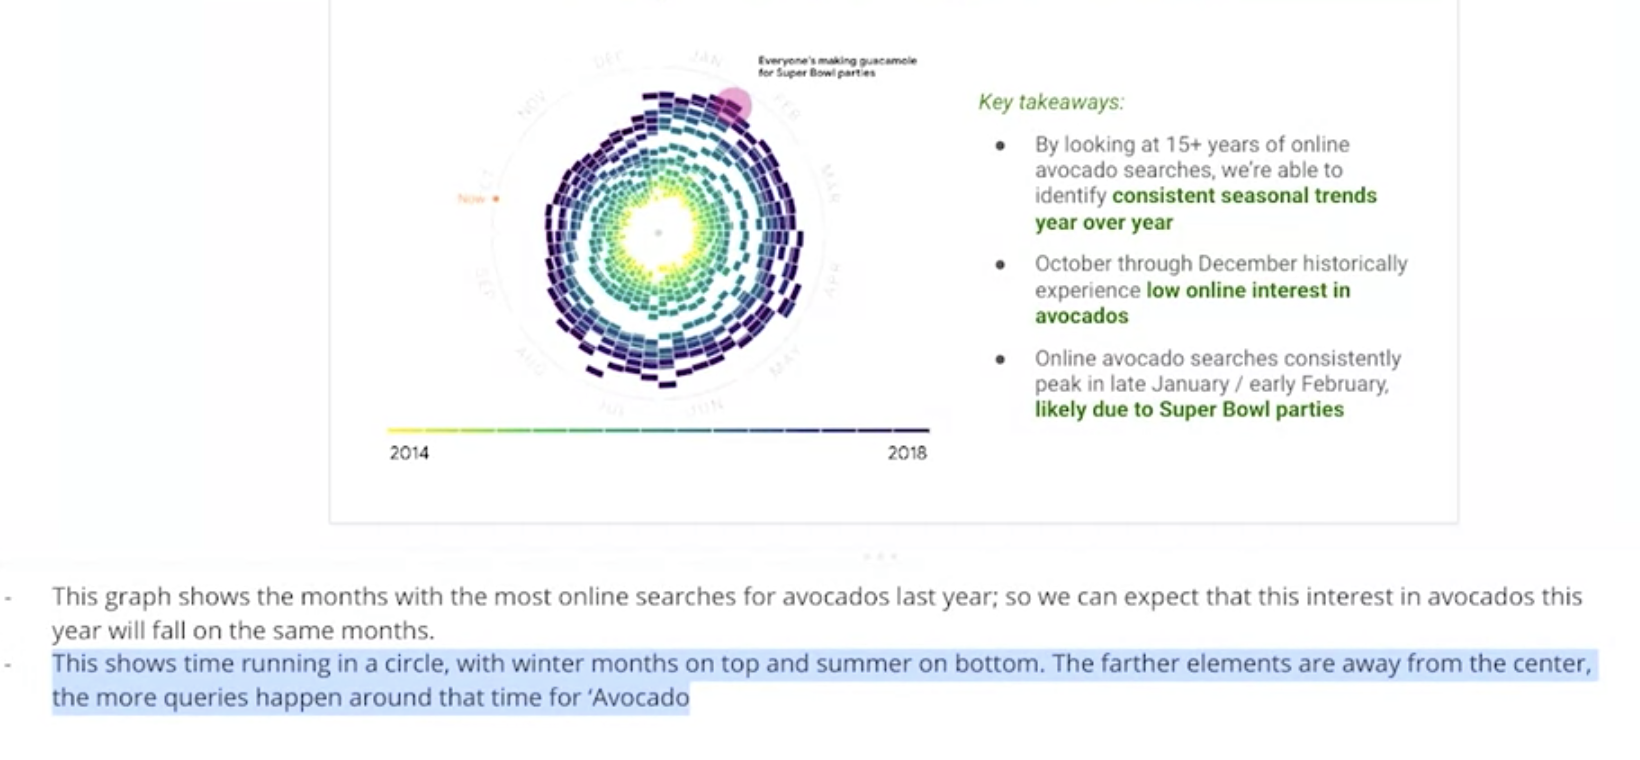This screenshot has width=1640, height=760.
Task: Click the orange 'Now' marker dot
Action: pyautogui.click(x=496, y=199)
